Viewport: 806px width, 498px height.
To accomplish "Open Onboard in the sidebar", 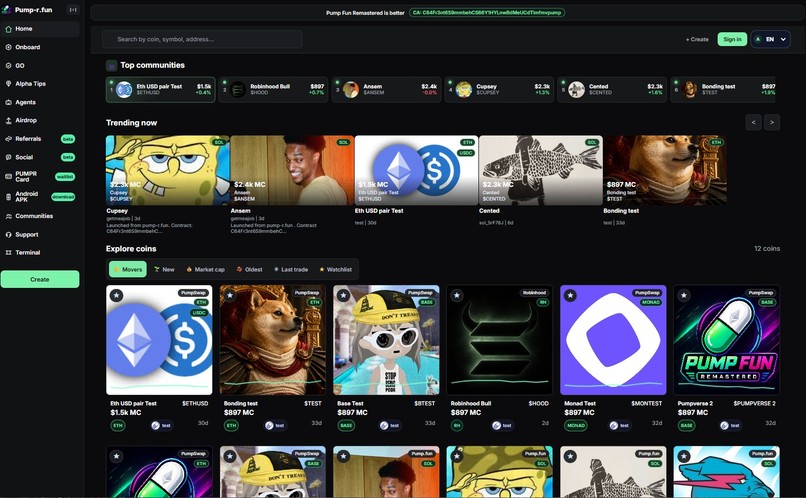I will tap(40, 47).
